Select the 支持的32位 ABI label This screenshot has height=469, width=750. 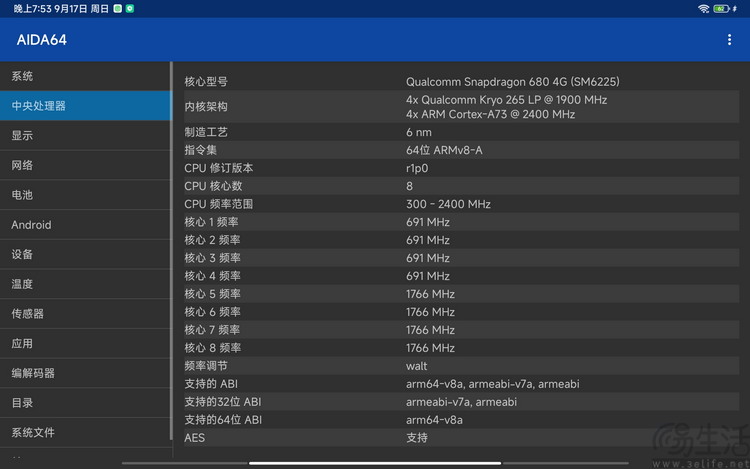point(223,402)
